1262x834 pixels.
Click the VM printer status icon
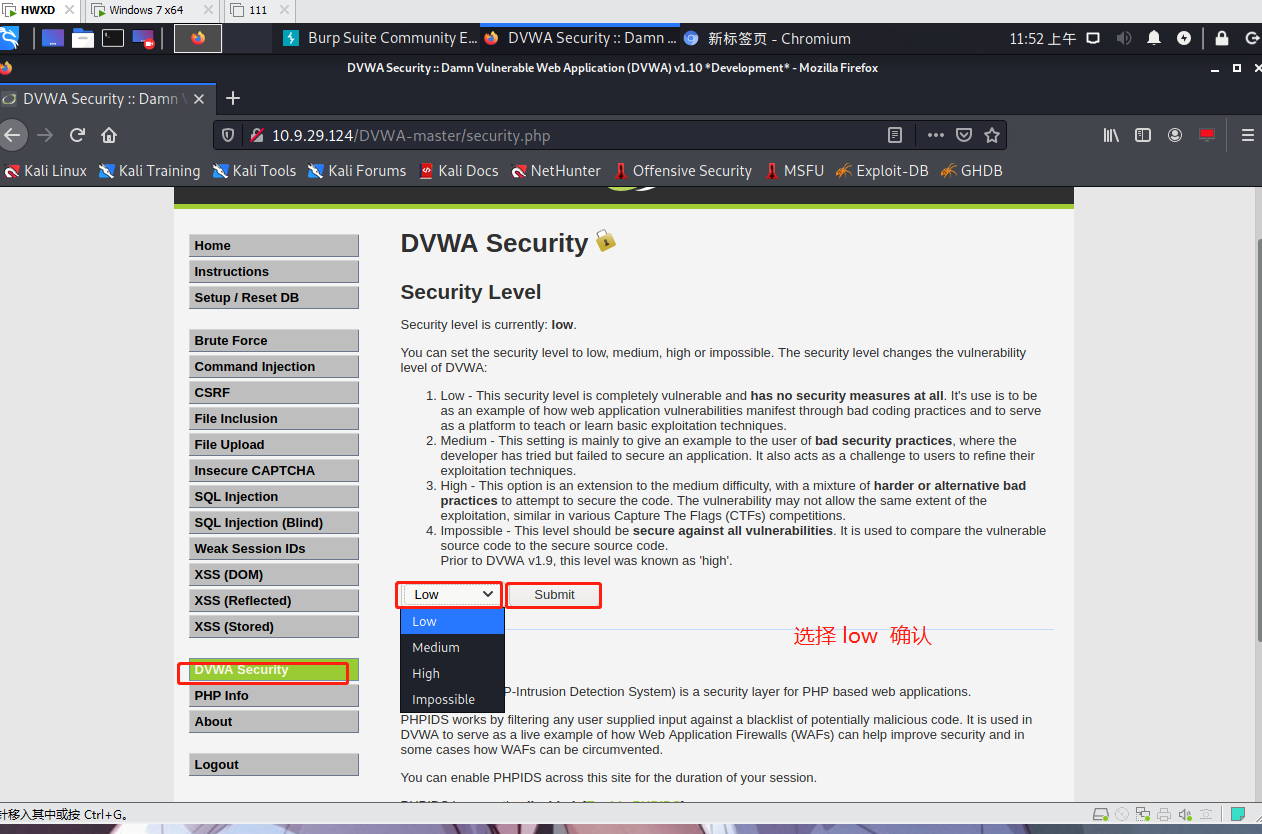click(1166, 814)
